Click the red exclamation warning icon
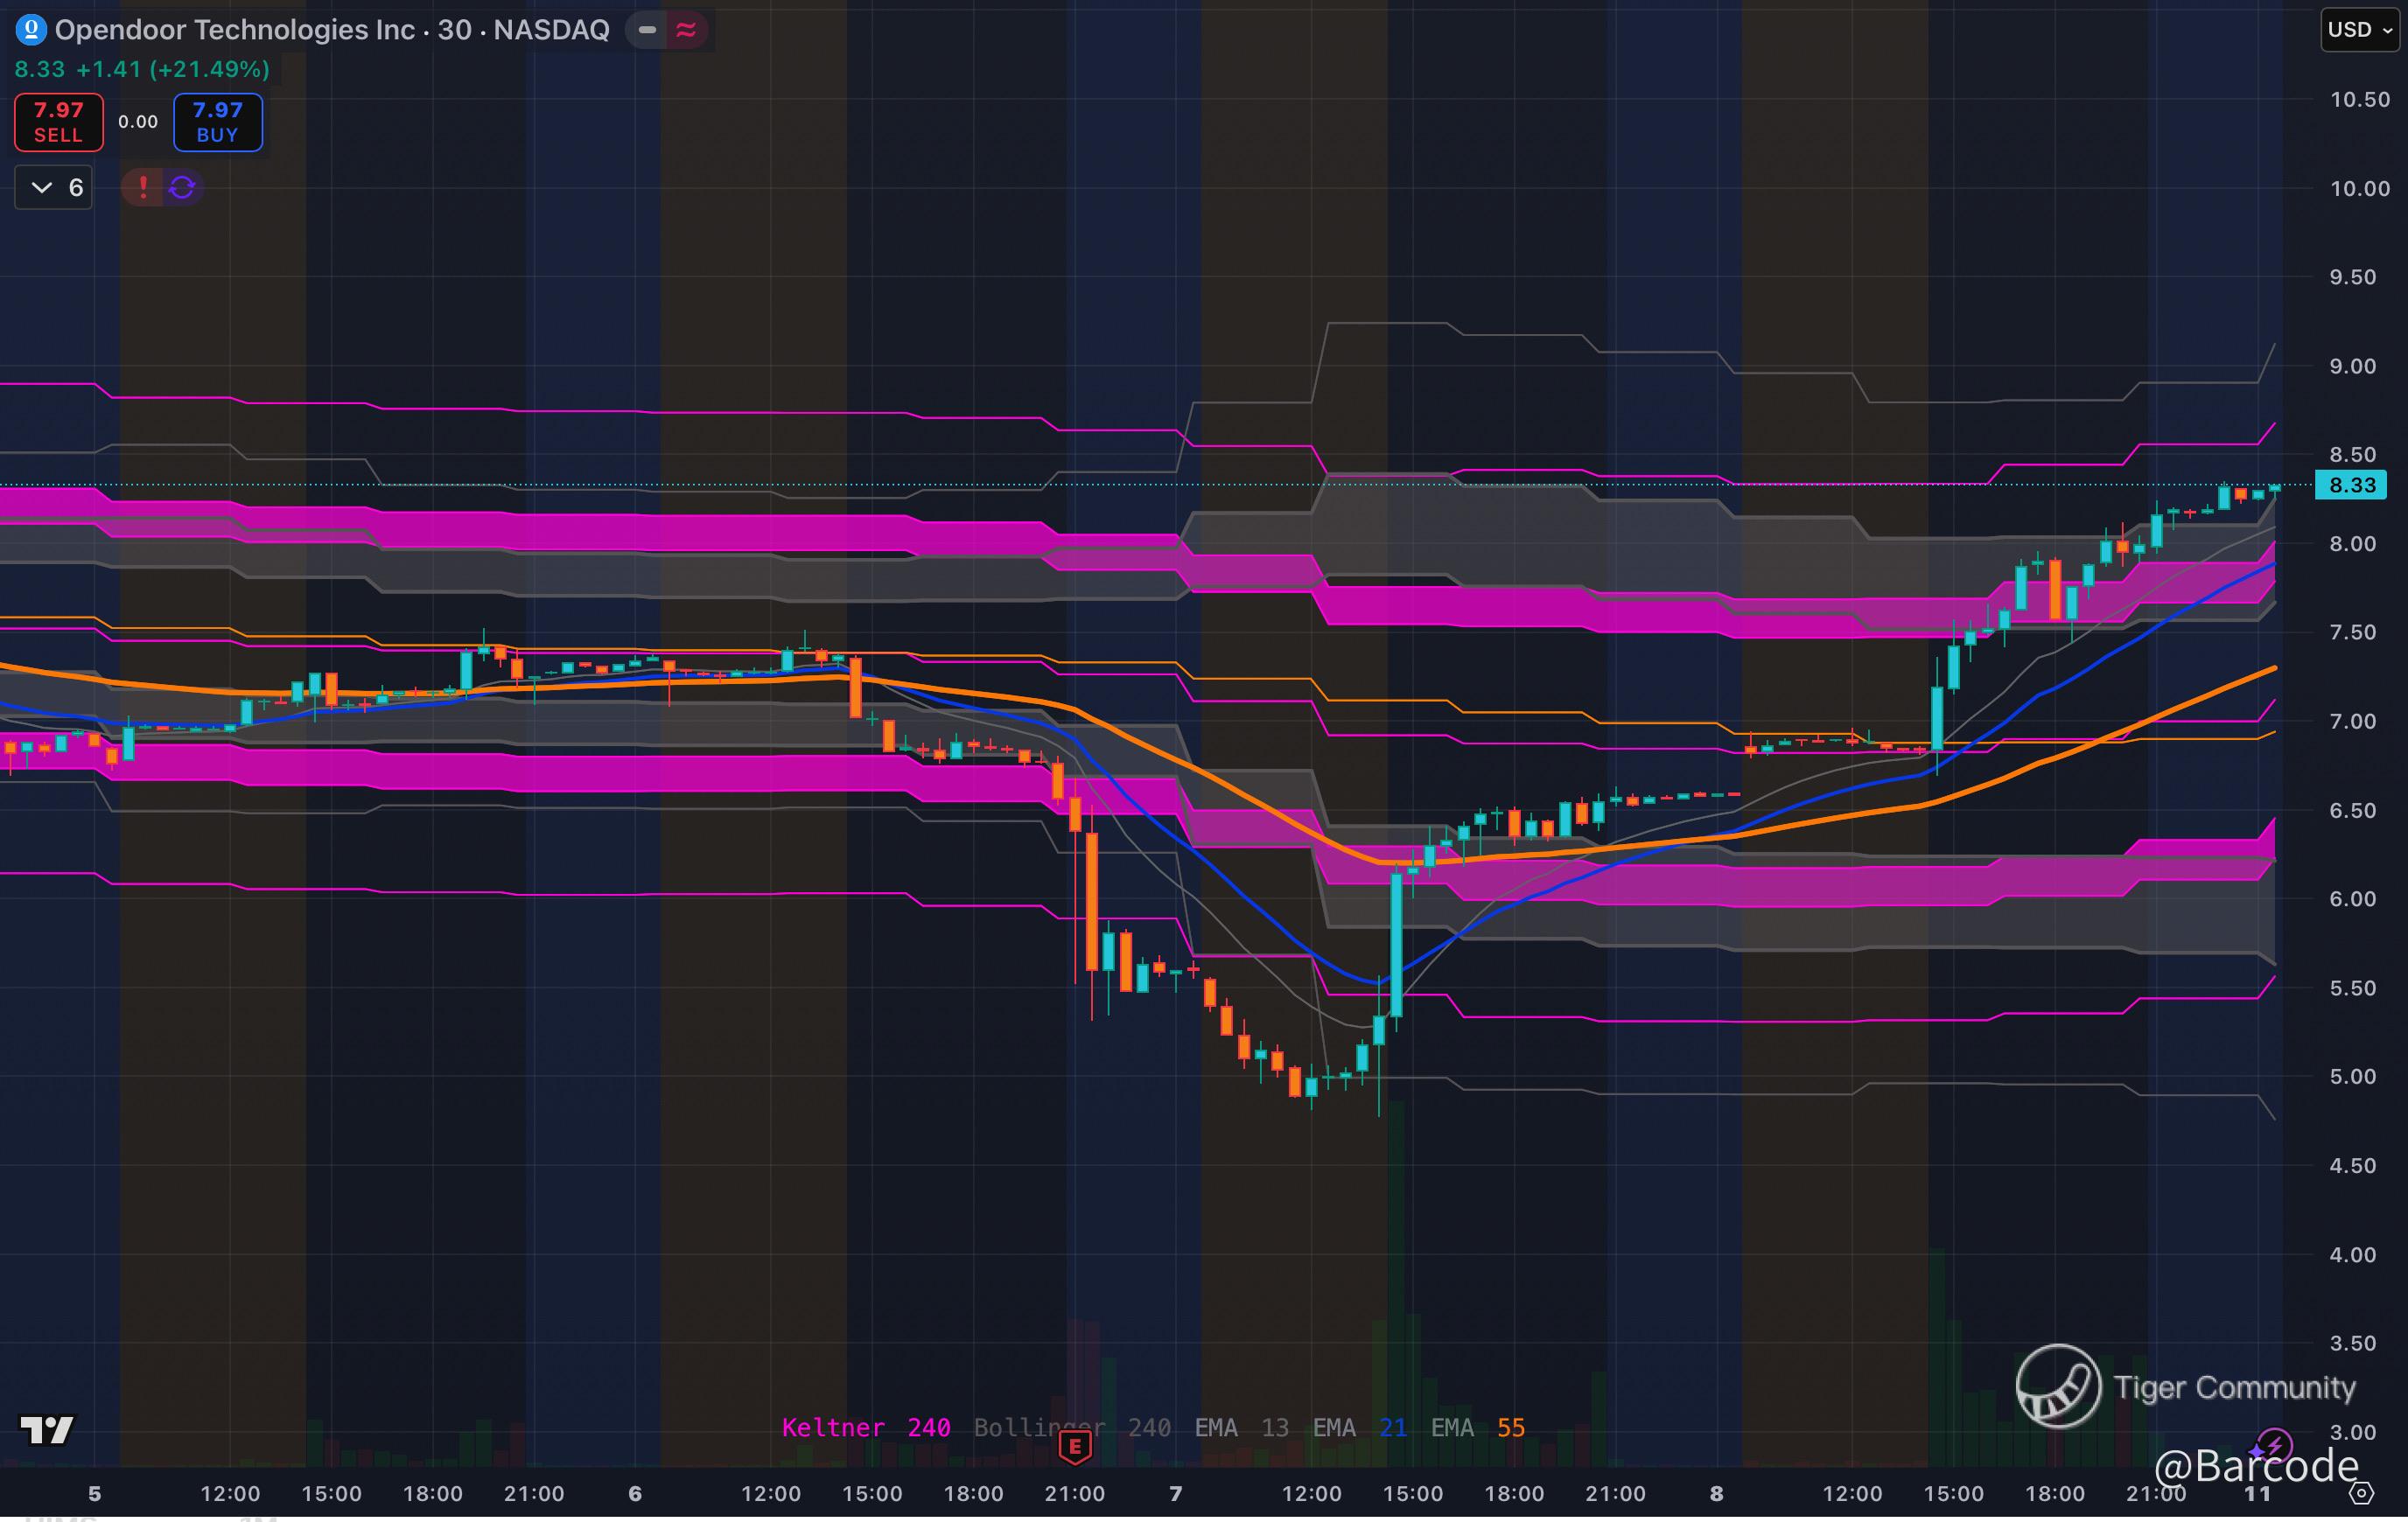This screenshot has height=1522, width=2408. 143,187
